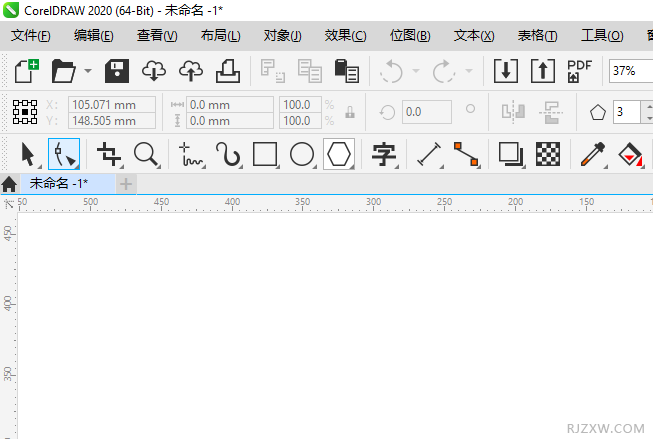Click the cloud upload icon

(191, 71)
